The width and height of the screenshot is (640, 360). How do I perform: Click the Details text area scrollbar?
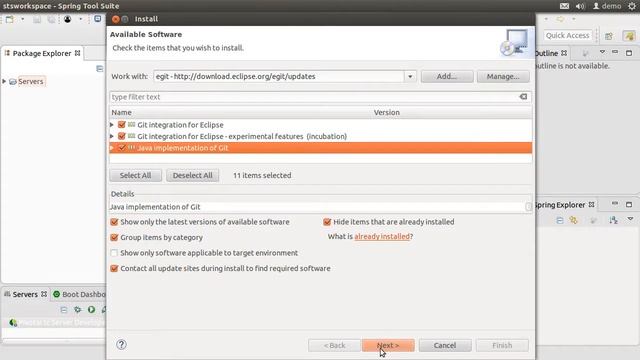[x=528, y=207]
